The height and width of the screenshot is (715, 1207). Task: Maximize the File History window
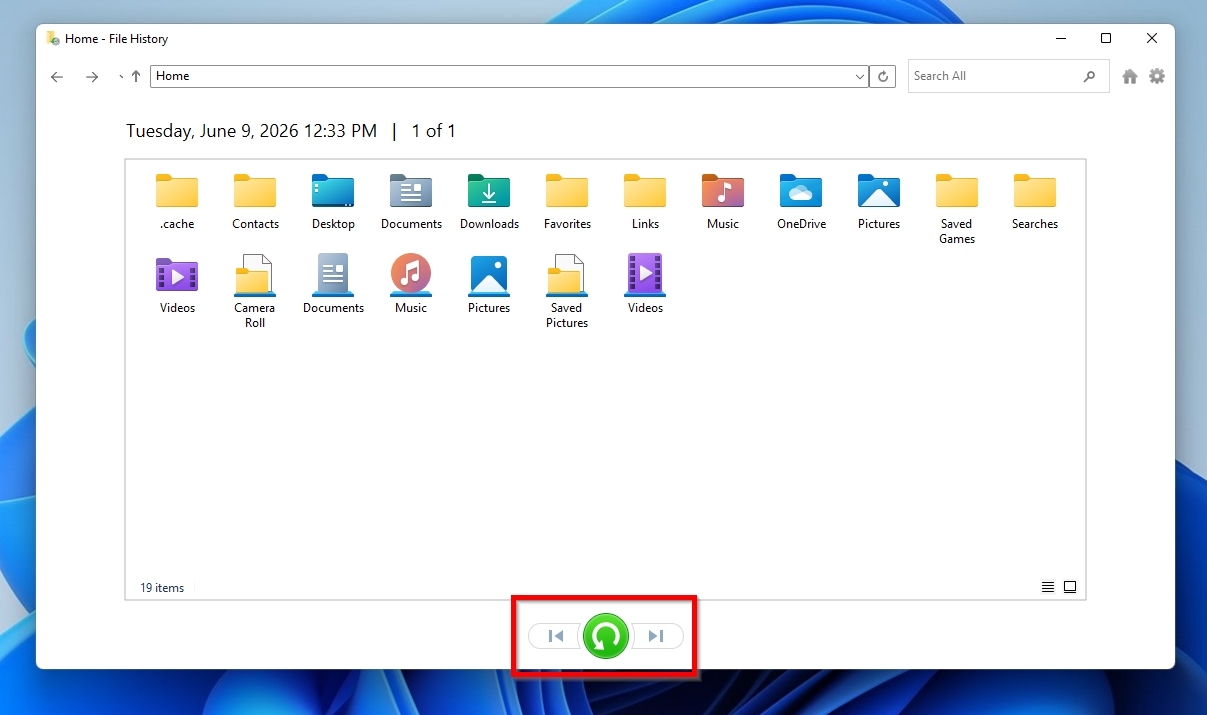(1106, 38)
